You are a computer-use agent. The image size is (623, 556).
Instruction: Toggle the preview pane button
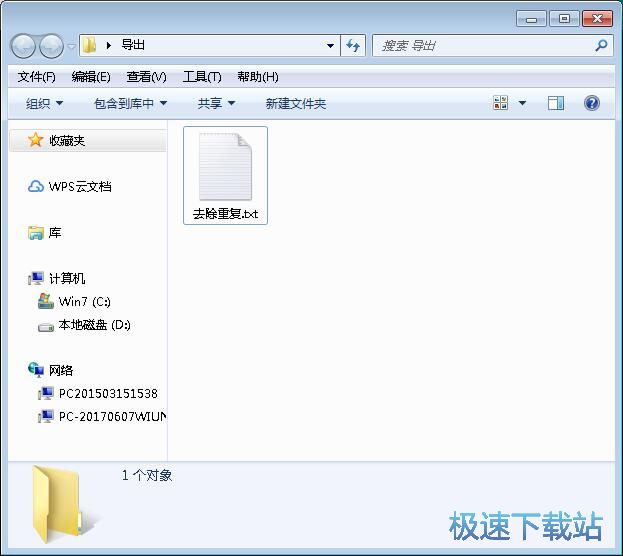click(555, 103)
